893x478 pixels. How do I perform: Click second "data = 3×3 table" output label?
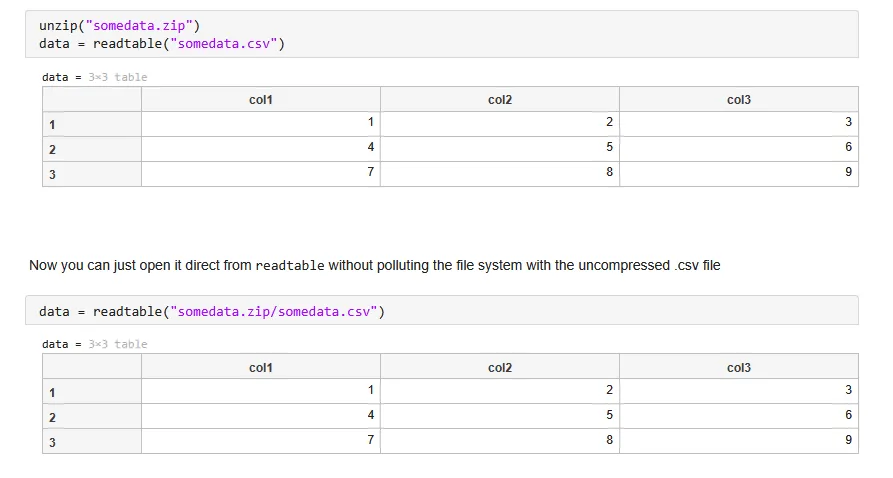(94, 344)
